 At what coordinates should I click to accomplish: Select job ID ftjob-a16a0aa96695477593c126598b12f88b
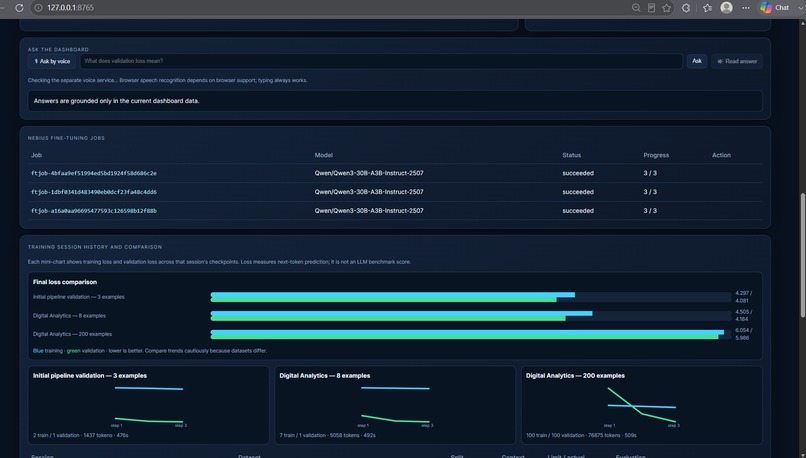pos(94,211)
